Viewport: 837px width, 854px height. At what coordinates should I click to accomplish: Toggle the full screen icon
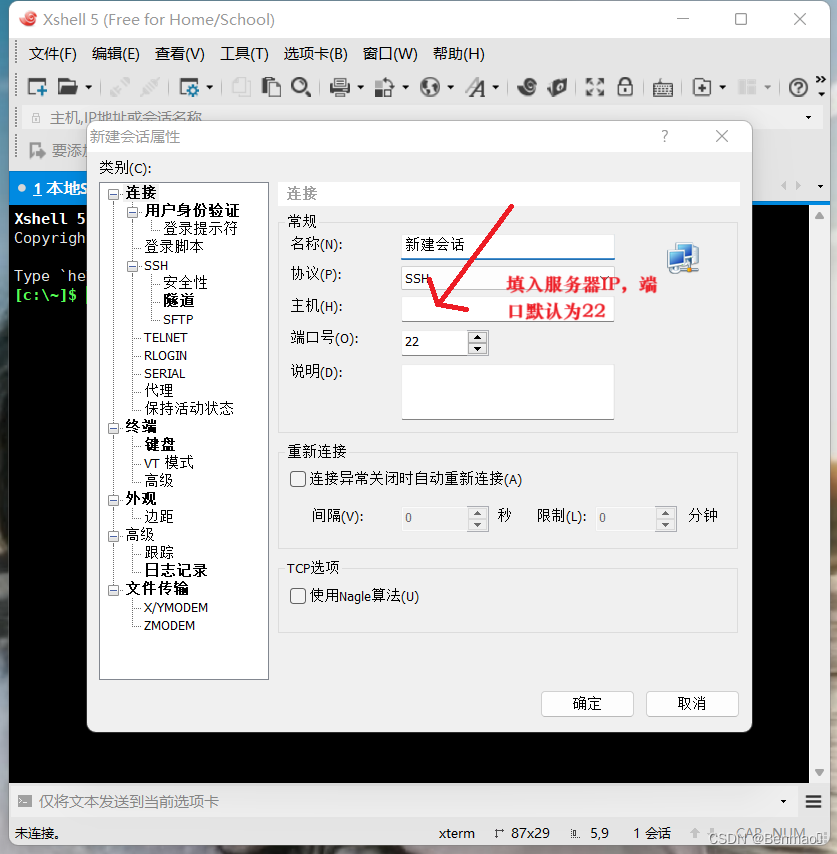click(x=594, y=87)
